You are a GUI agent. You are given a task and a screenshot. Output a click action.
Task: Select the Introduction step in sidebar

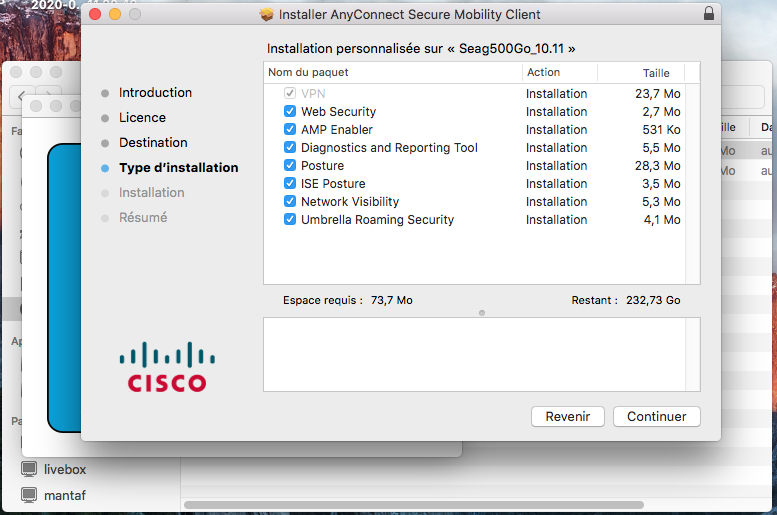pyautogui.click(x=155, y=93)
